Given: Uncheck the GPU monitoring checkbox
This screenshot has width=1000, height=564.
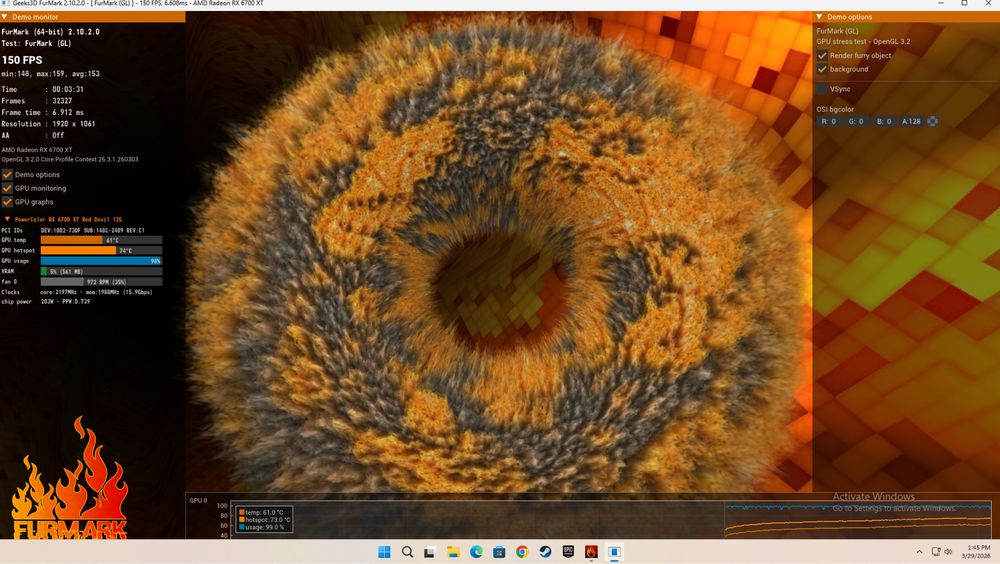Looking at the screenshot, I should [7, 188].
